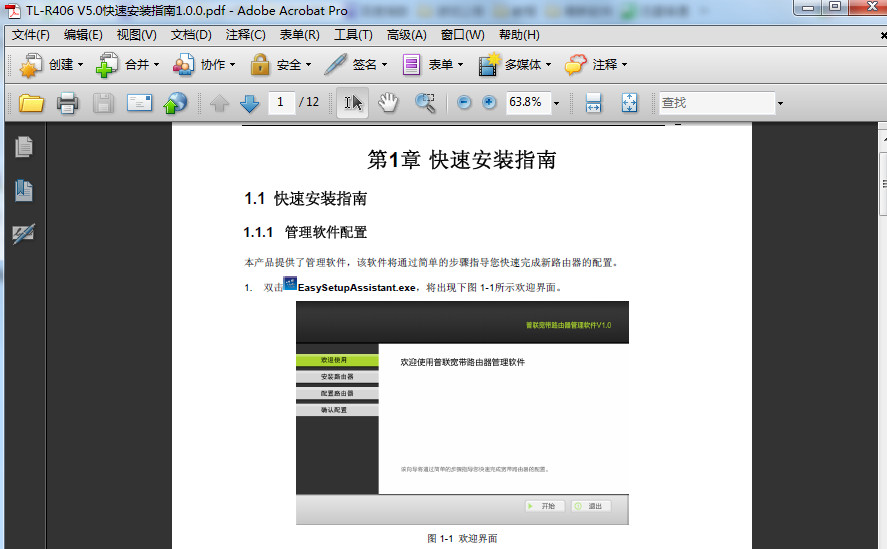Go to previous page with up arrow

[x=219, y=103]
